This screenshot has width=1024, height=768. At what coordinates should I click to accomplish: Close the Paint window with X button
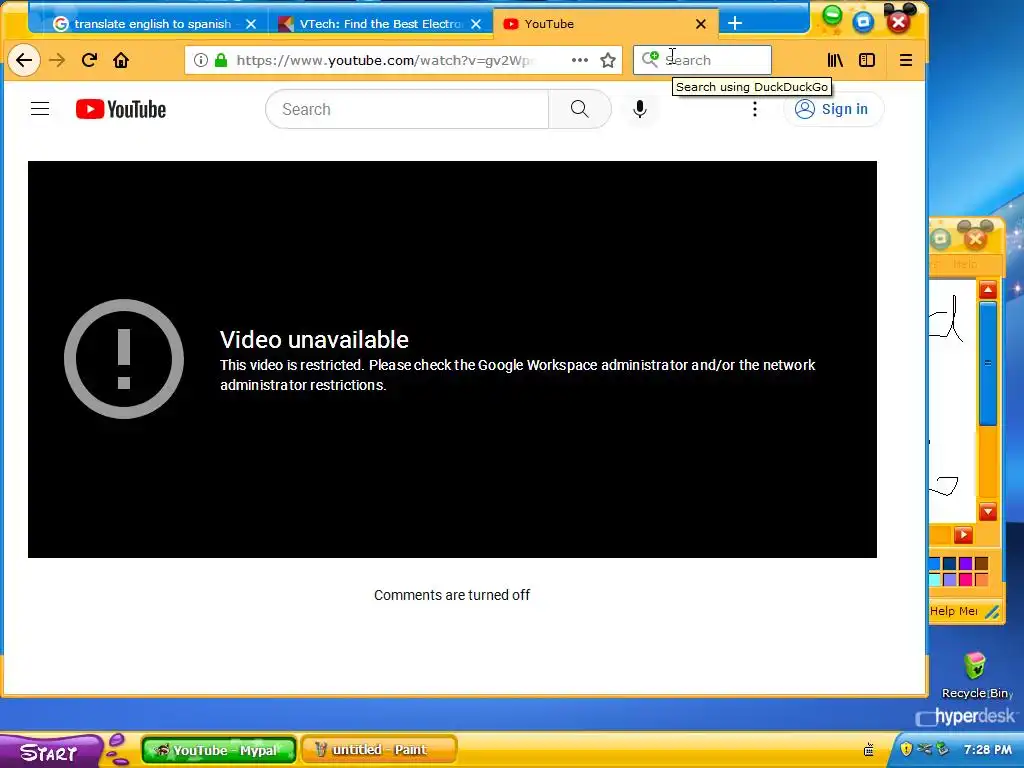click(975, 240)
